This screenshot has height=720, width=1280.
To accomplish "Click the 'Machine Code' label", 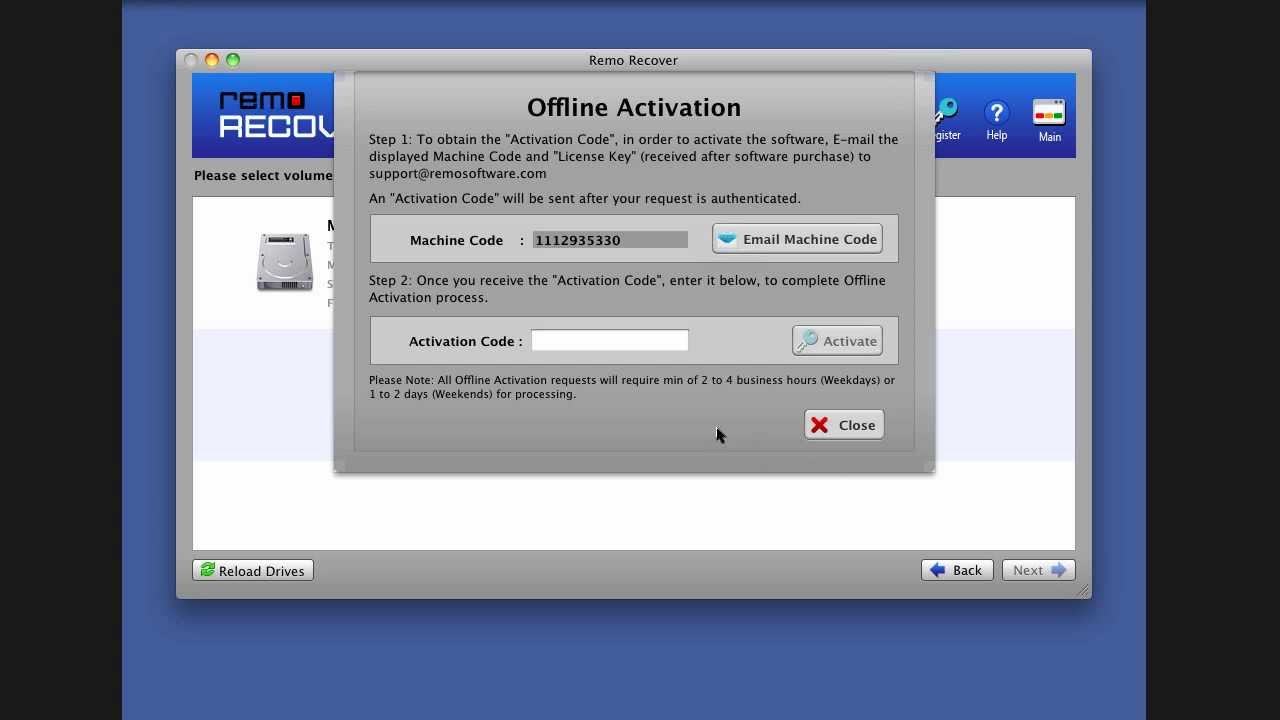I will click(456, 240).
